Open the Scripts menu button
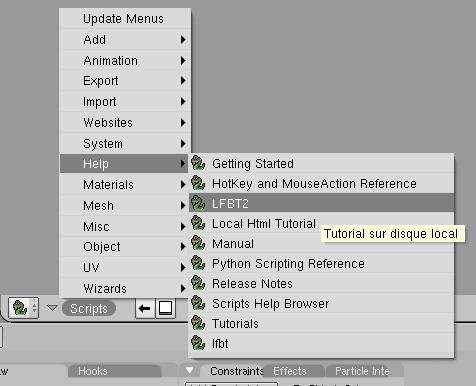The height and width of the screenshot is (386, 476). (89, 308)
